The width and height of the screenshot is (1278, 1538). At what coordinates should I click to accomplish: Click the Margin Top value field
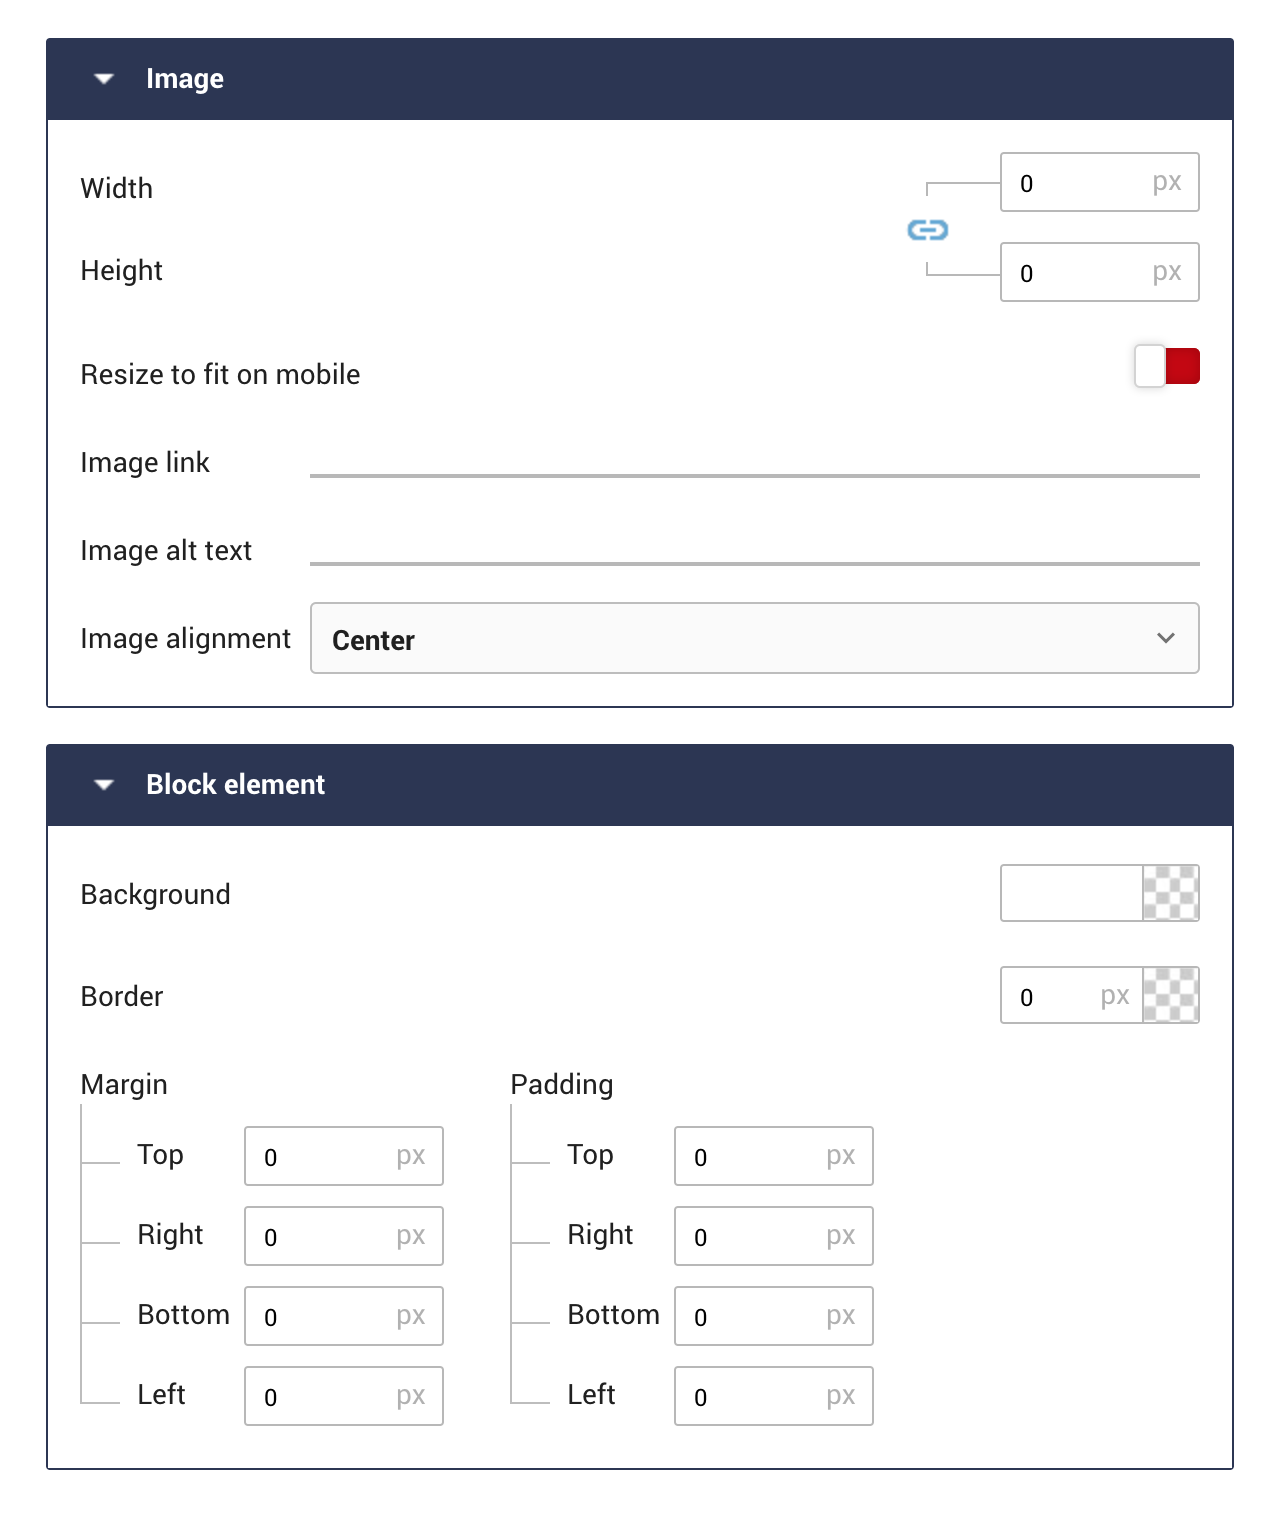pos(343,1156)
